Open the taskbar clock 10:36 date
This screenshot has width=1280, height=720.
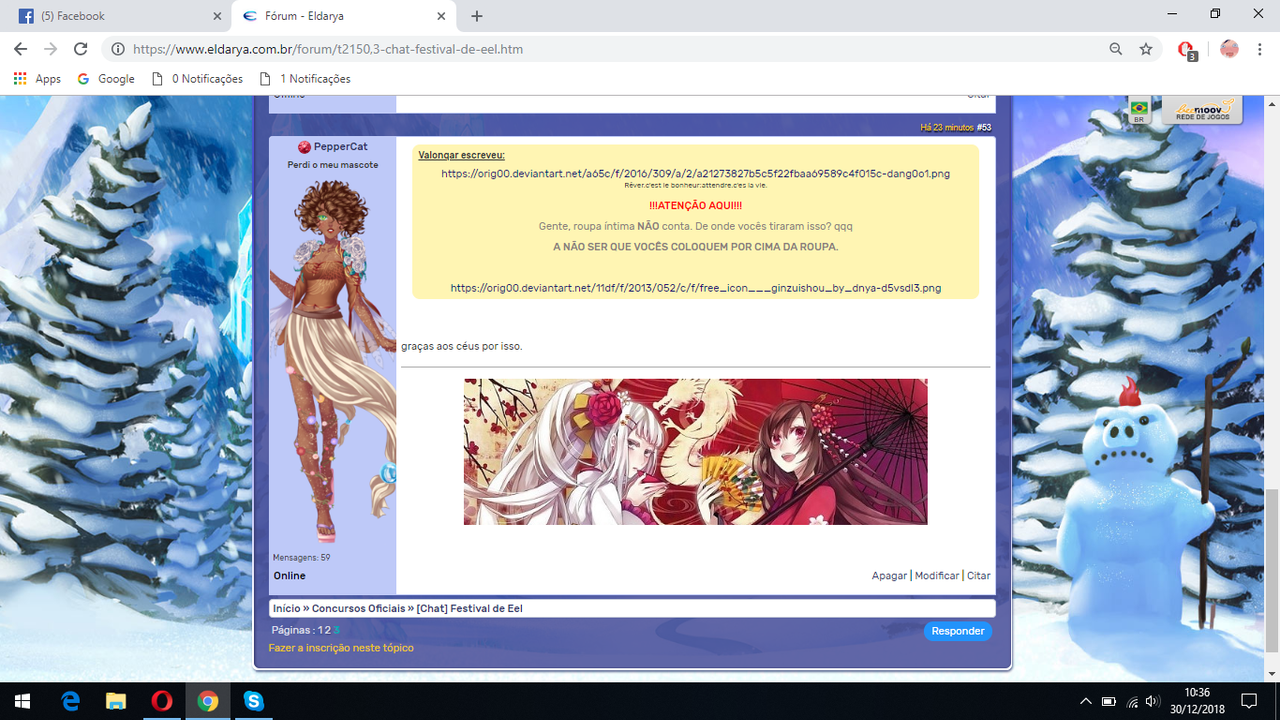click(1197, 701)
